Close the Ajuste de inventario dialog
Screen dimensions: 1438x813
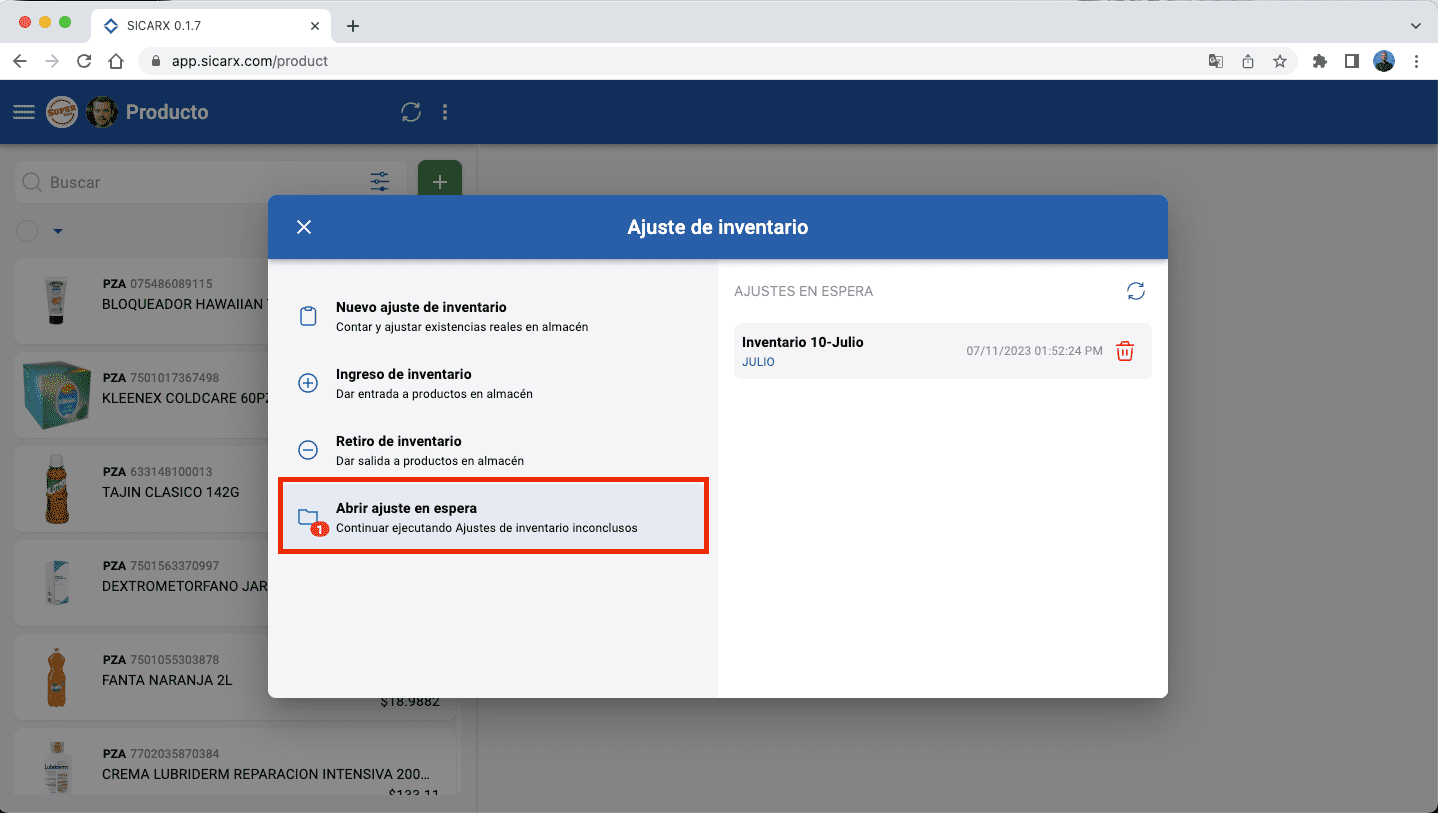[304, 227]
